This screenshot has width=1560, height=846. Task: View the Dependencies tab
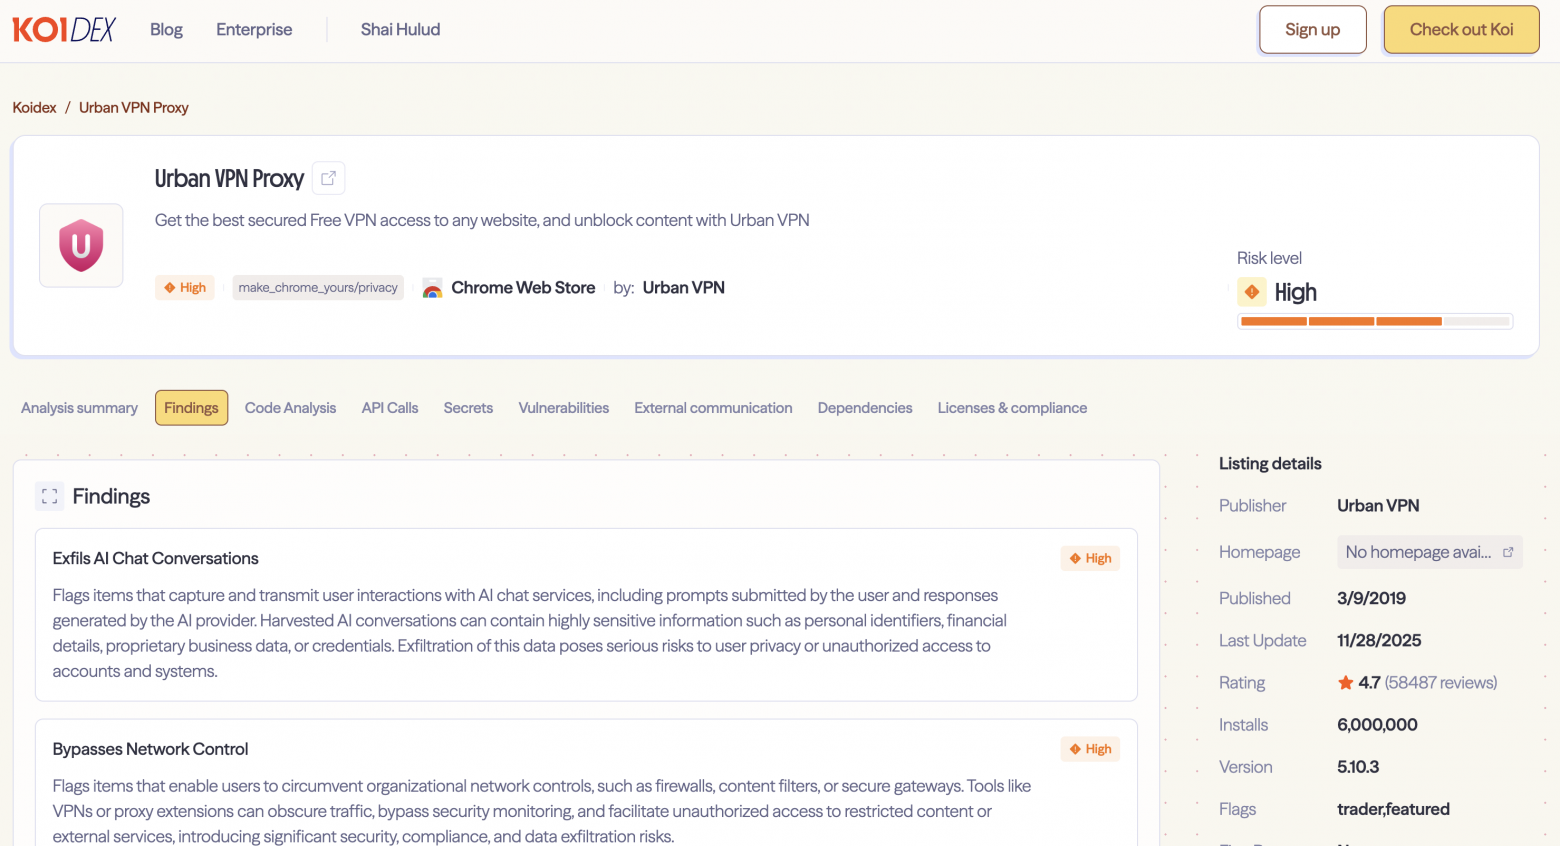[x=865, y=408]
